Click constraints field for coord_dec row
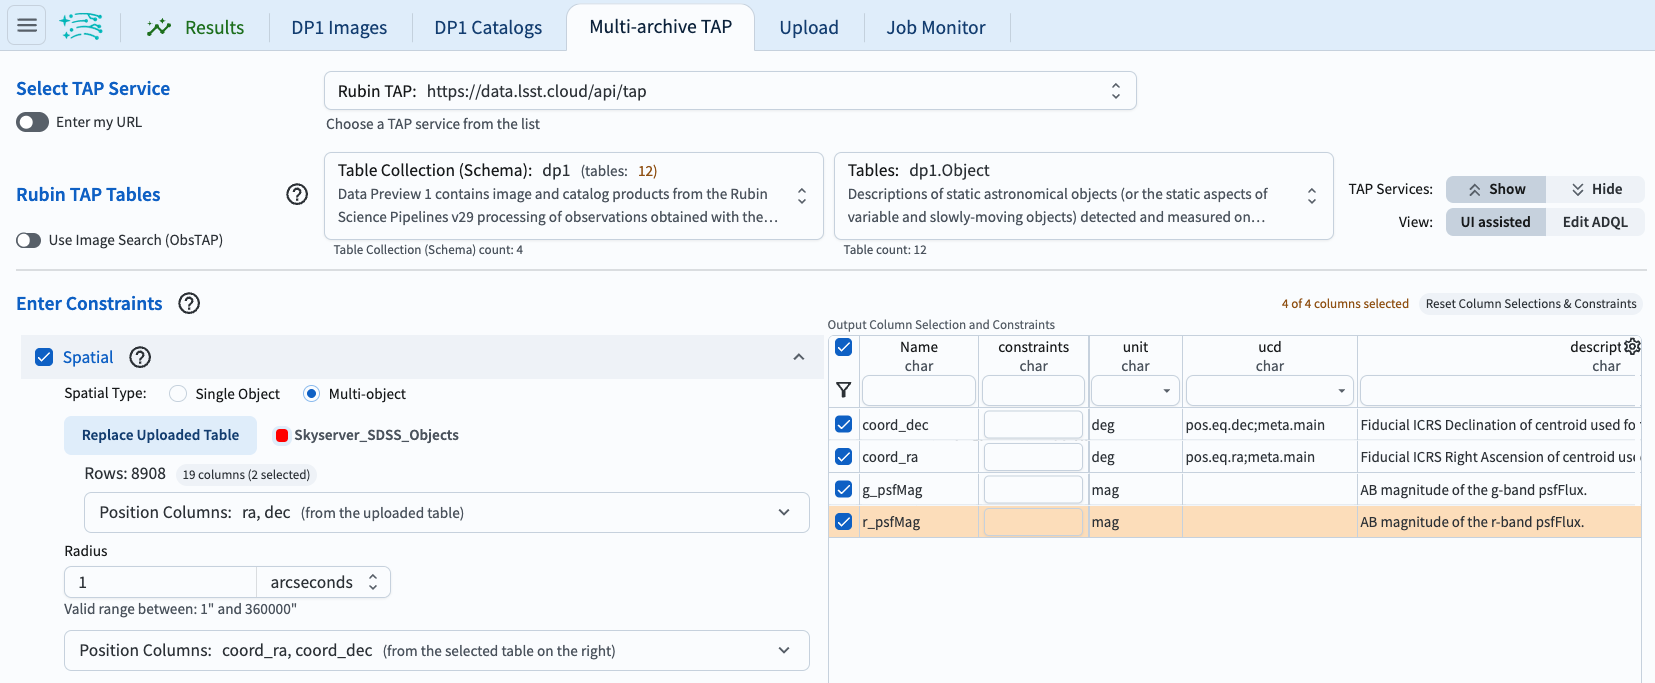The width and height of the screenshot is (1655, 683). (x=1033, y=424)
